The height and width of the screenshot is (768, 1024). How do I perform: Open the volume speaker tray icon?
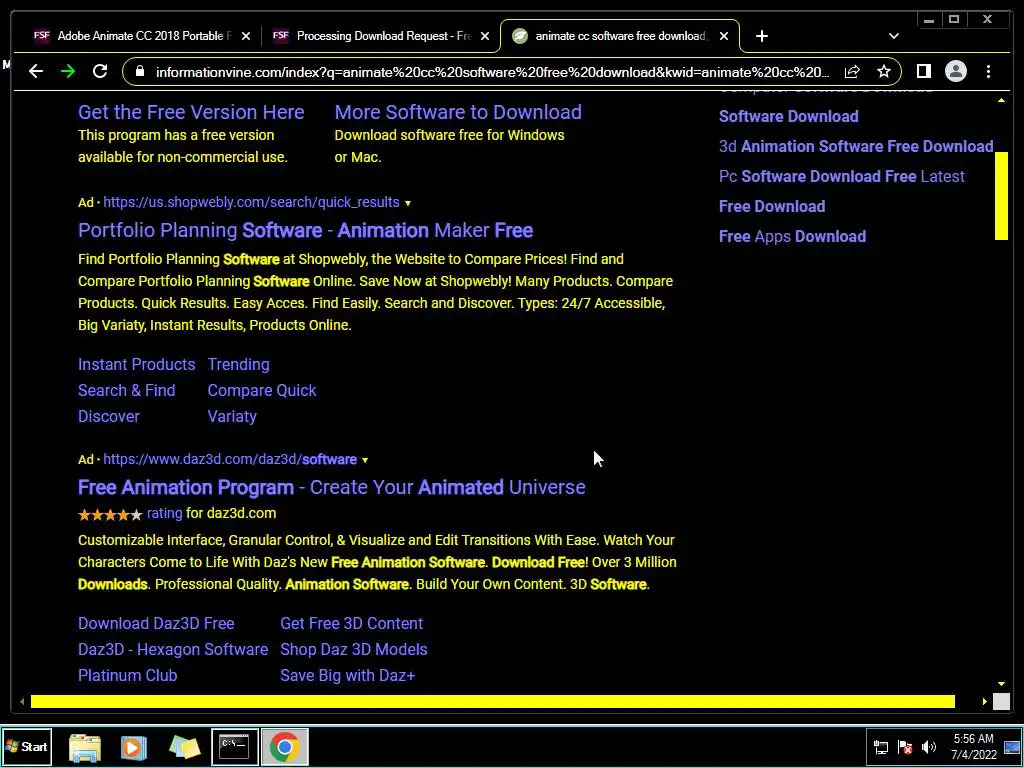tap(929, 747)
